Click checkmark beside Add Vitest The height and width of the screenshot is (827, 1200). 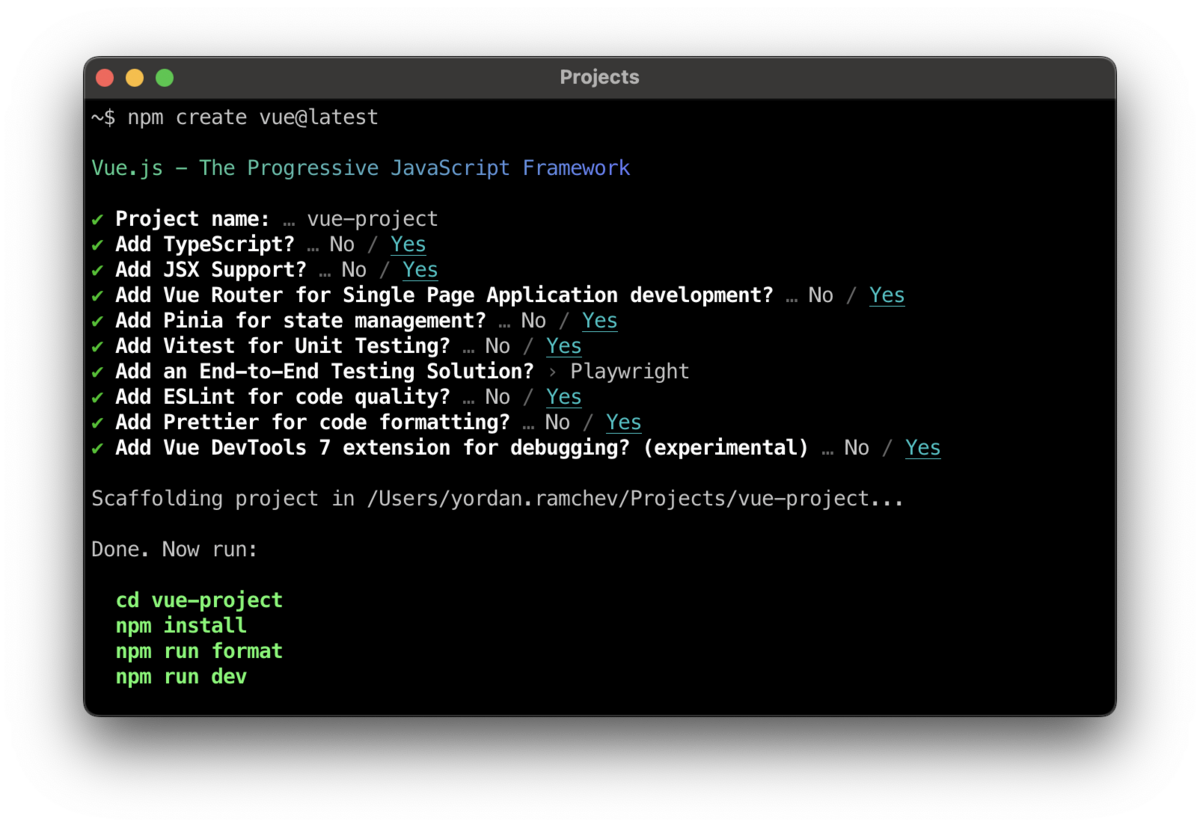[97, 346]
